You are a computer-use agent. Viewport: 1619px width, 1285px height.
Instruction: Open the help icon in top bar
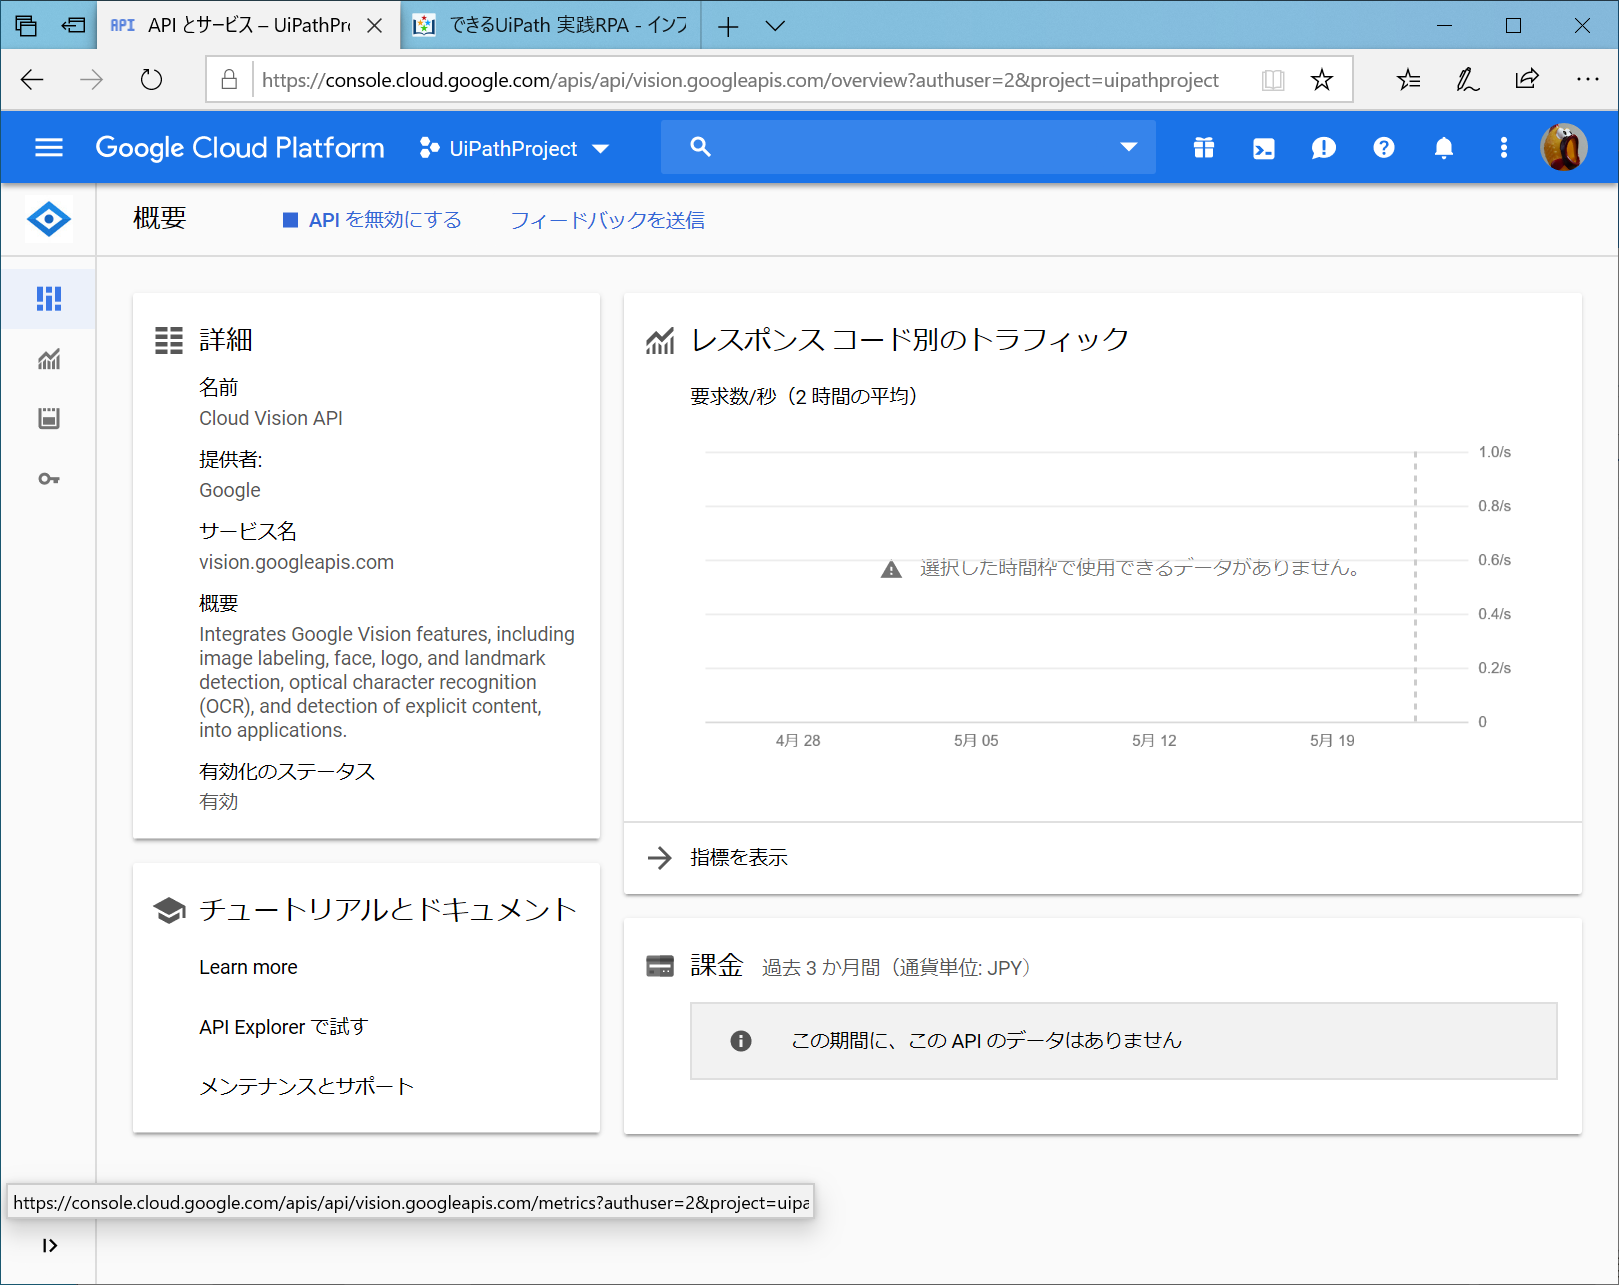(1383, 147)
